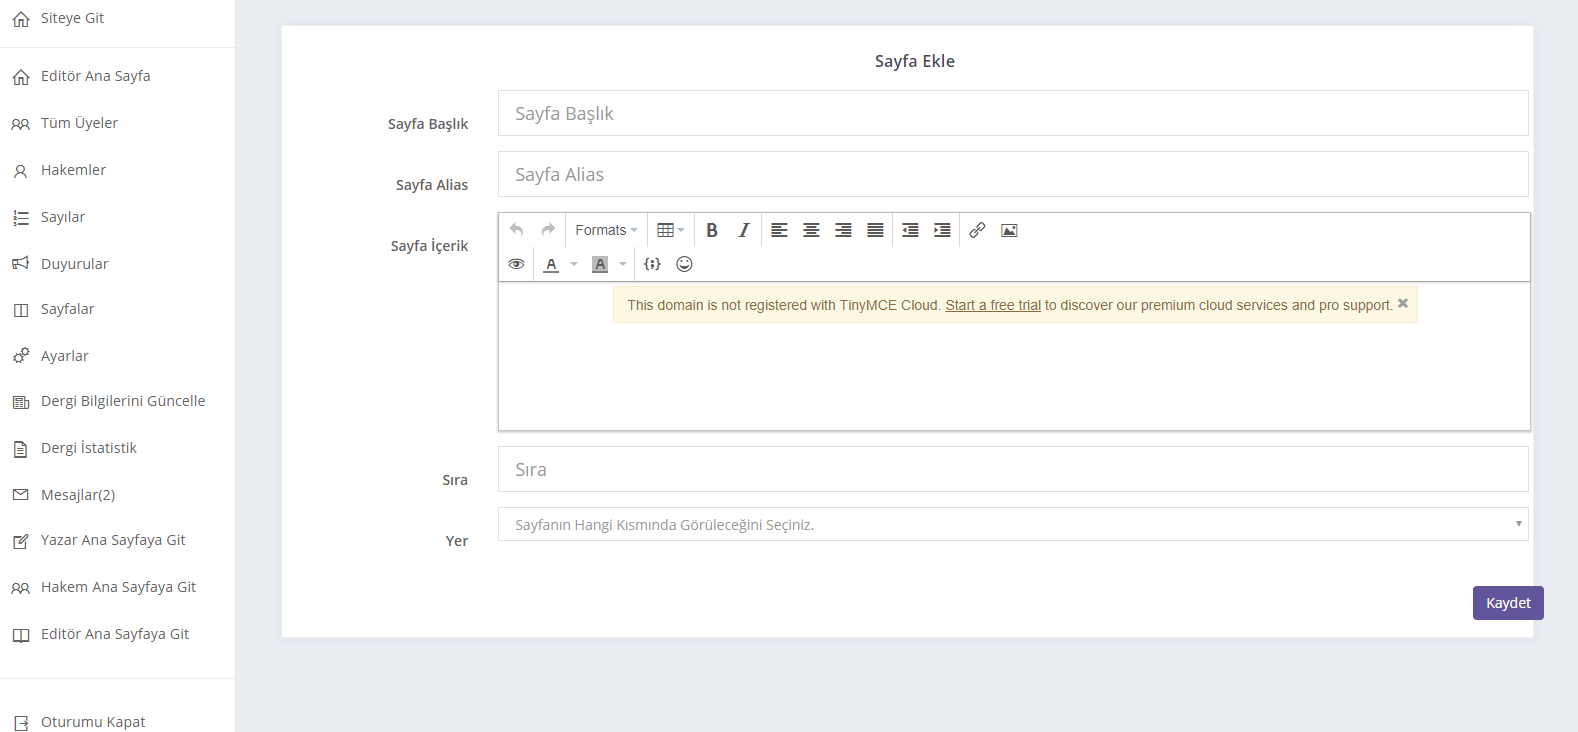1578x732 pixels.
Task: Center align text in the editor
Action: [811, 230]
